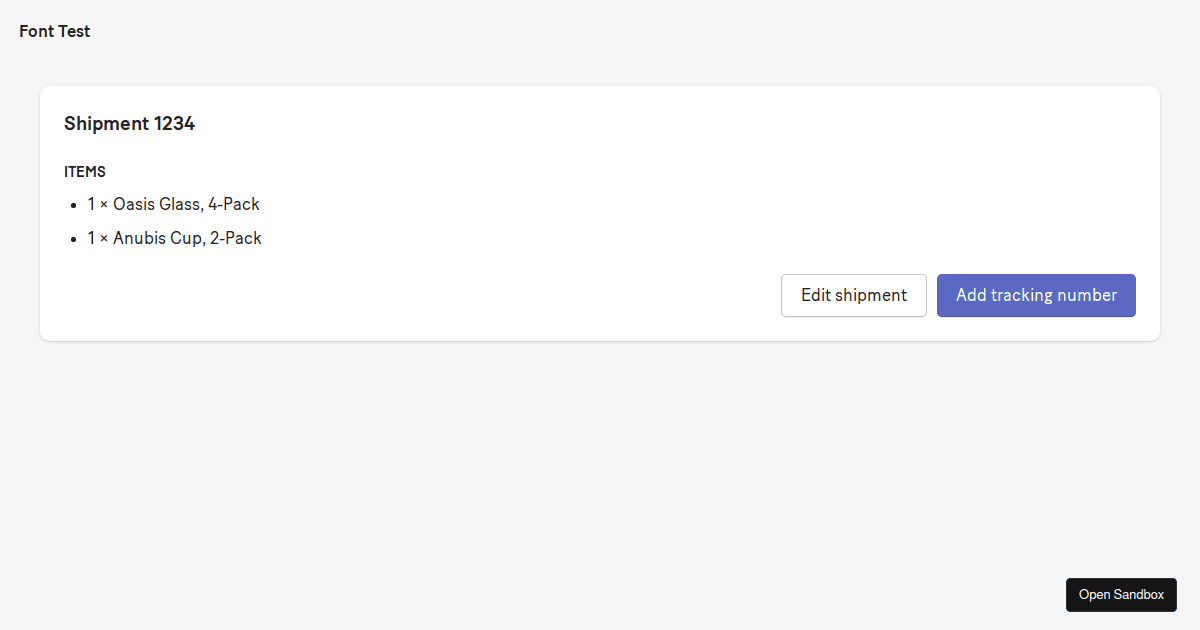This screenshot has height=630, width=1200.
Task: Click Add tracking number button
Action: 1036,296
